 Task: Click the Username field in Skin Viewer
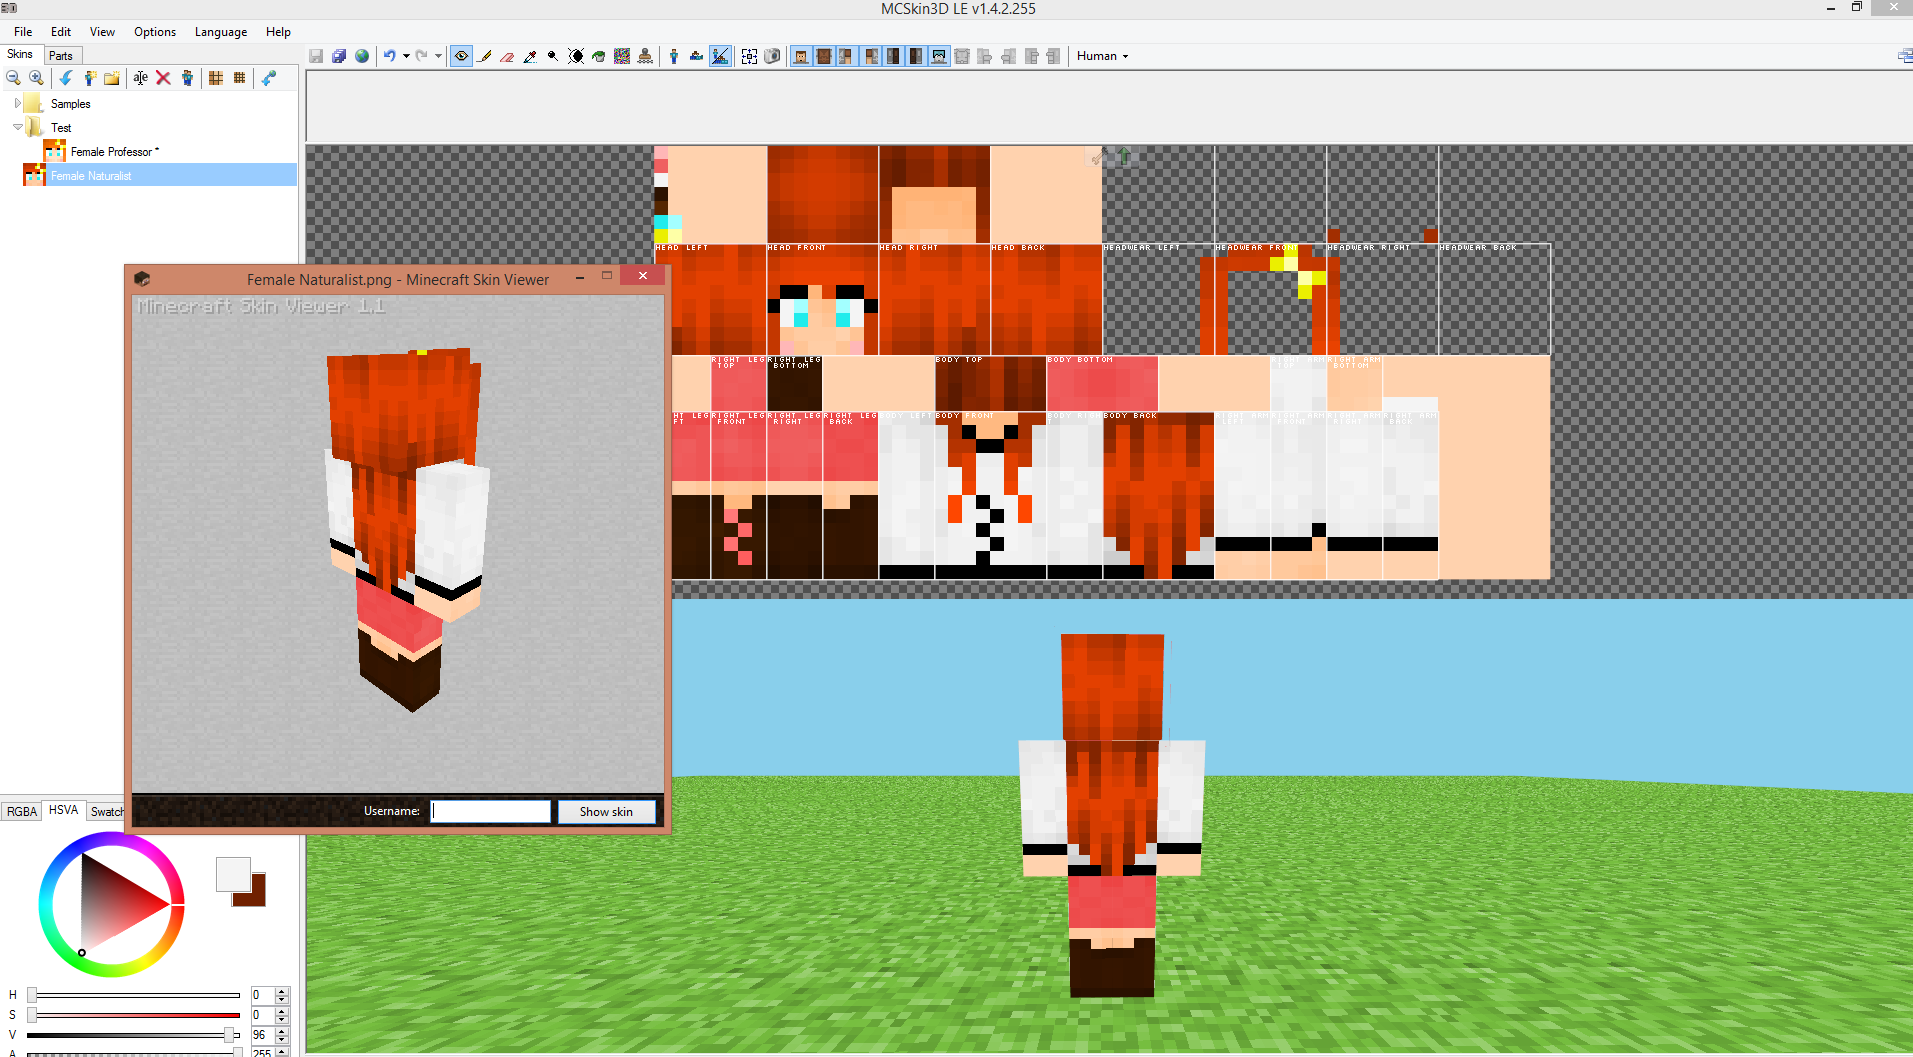tap(491, 811)
